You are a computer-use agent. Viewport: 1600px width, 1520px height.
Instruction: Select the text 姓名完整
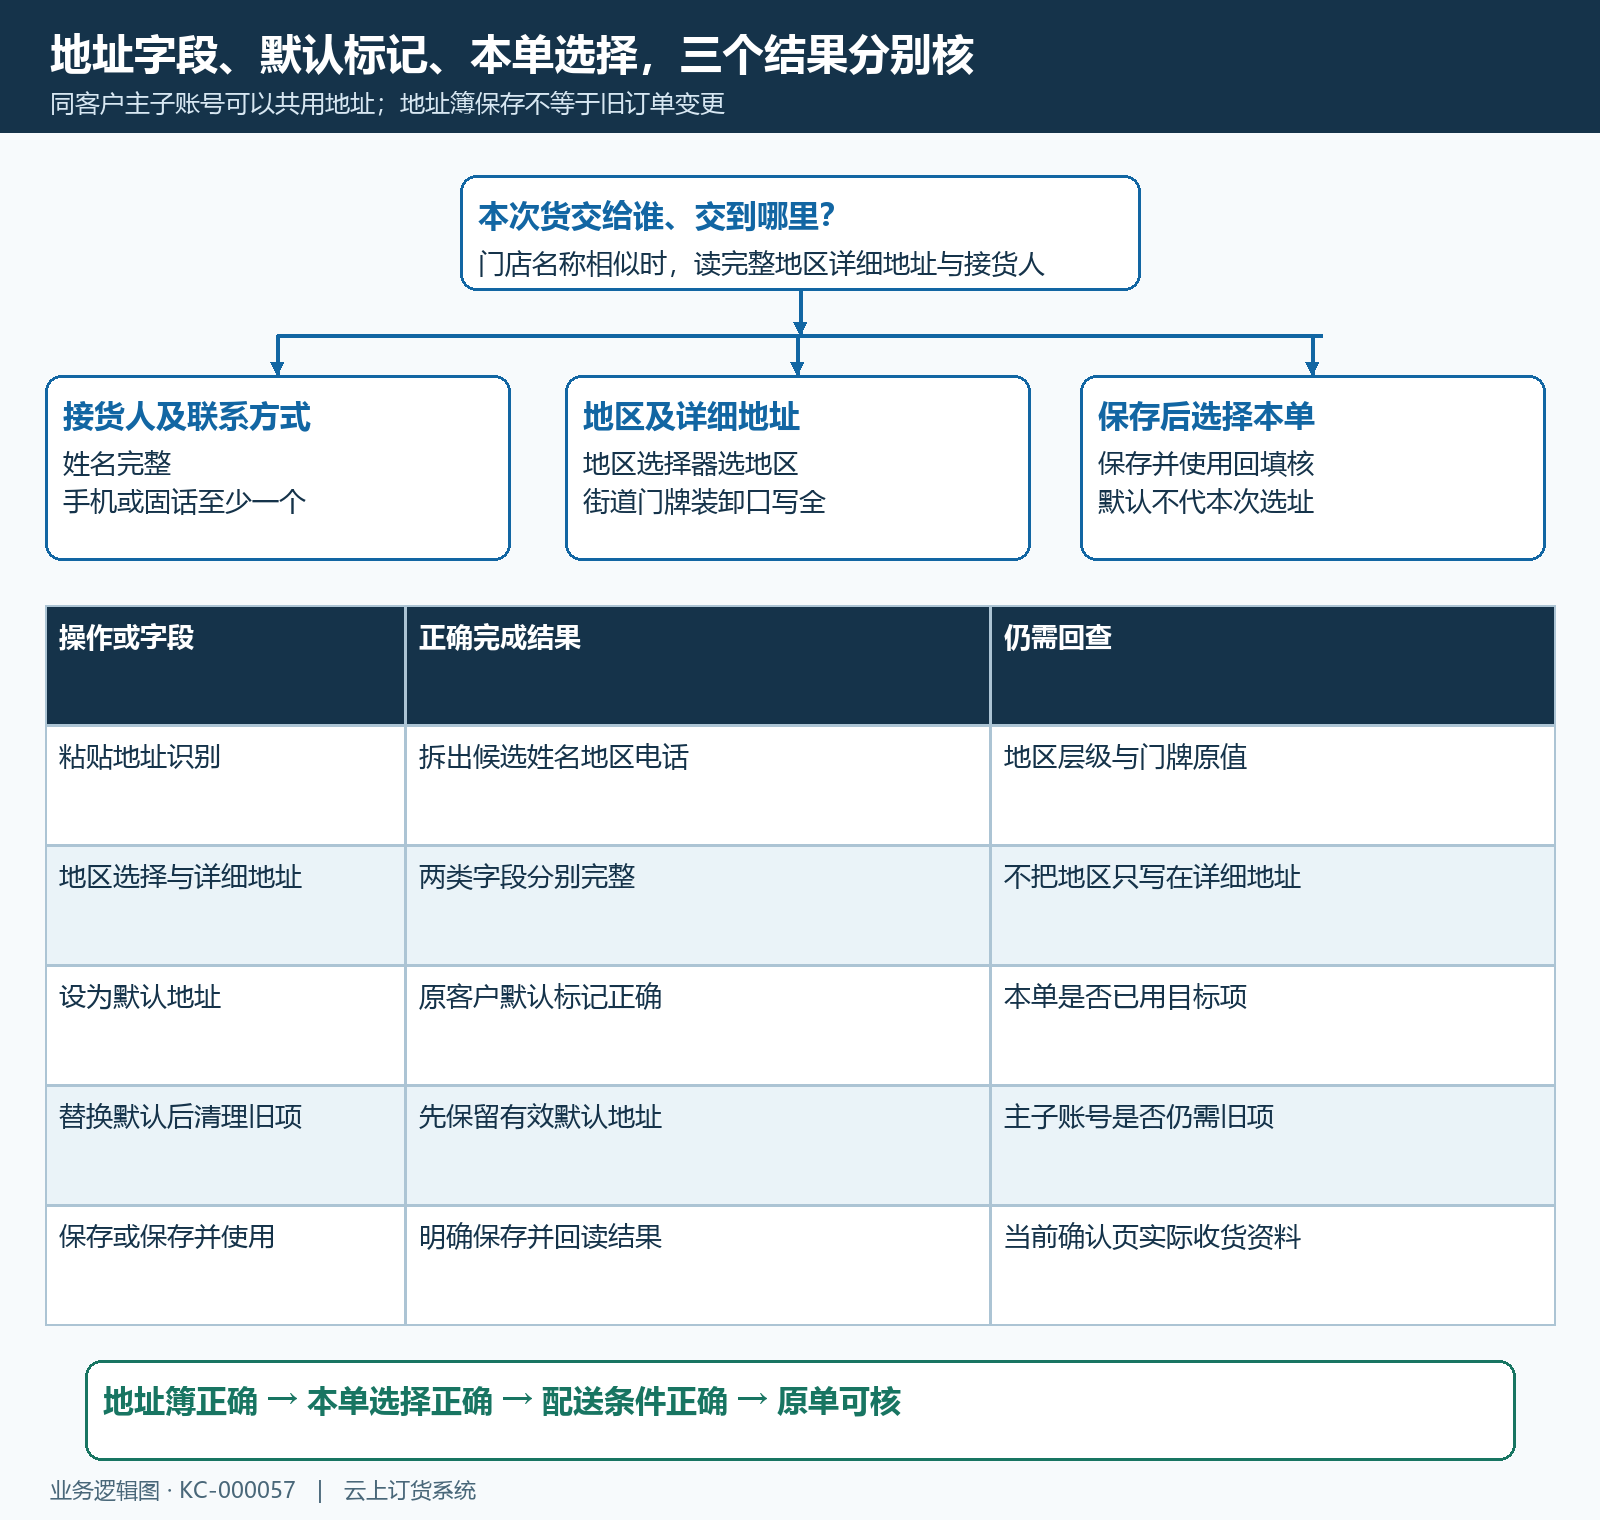[117, 464]
